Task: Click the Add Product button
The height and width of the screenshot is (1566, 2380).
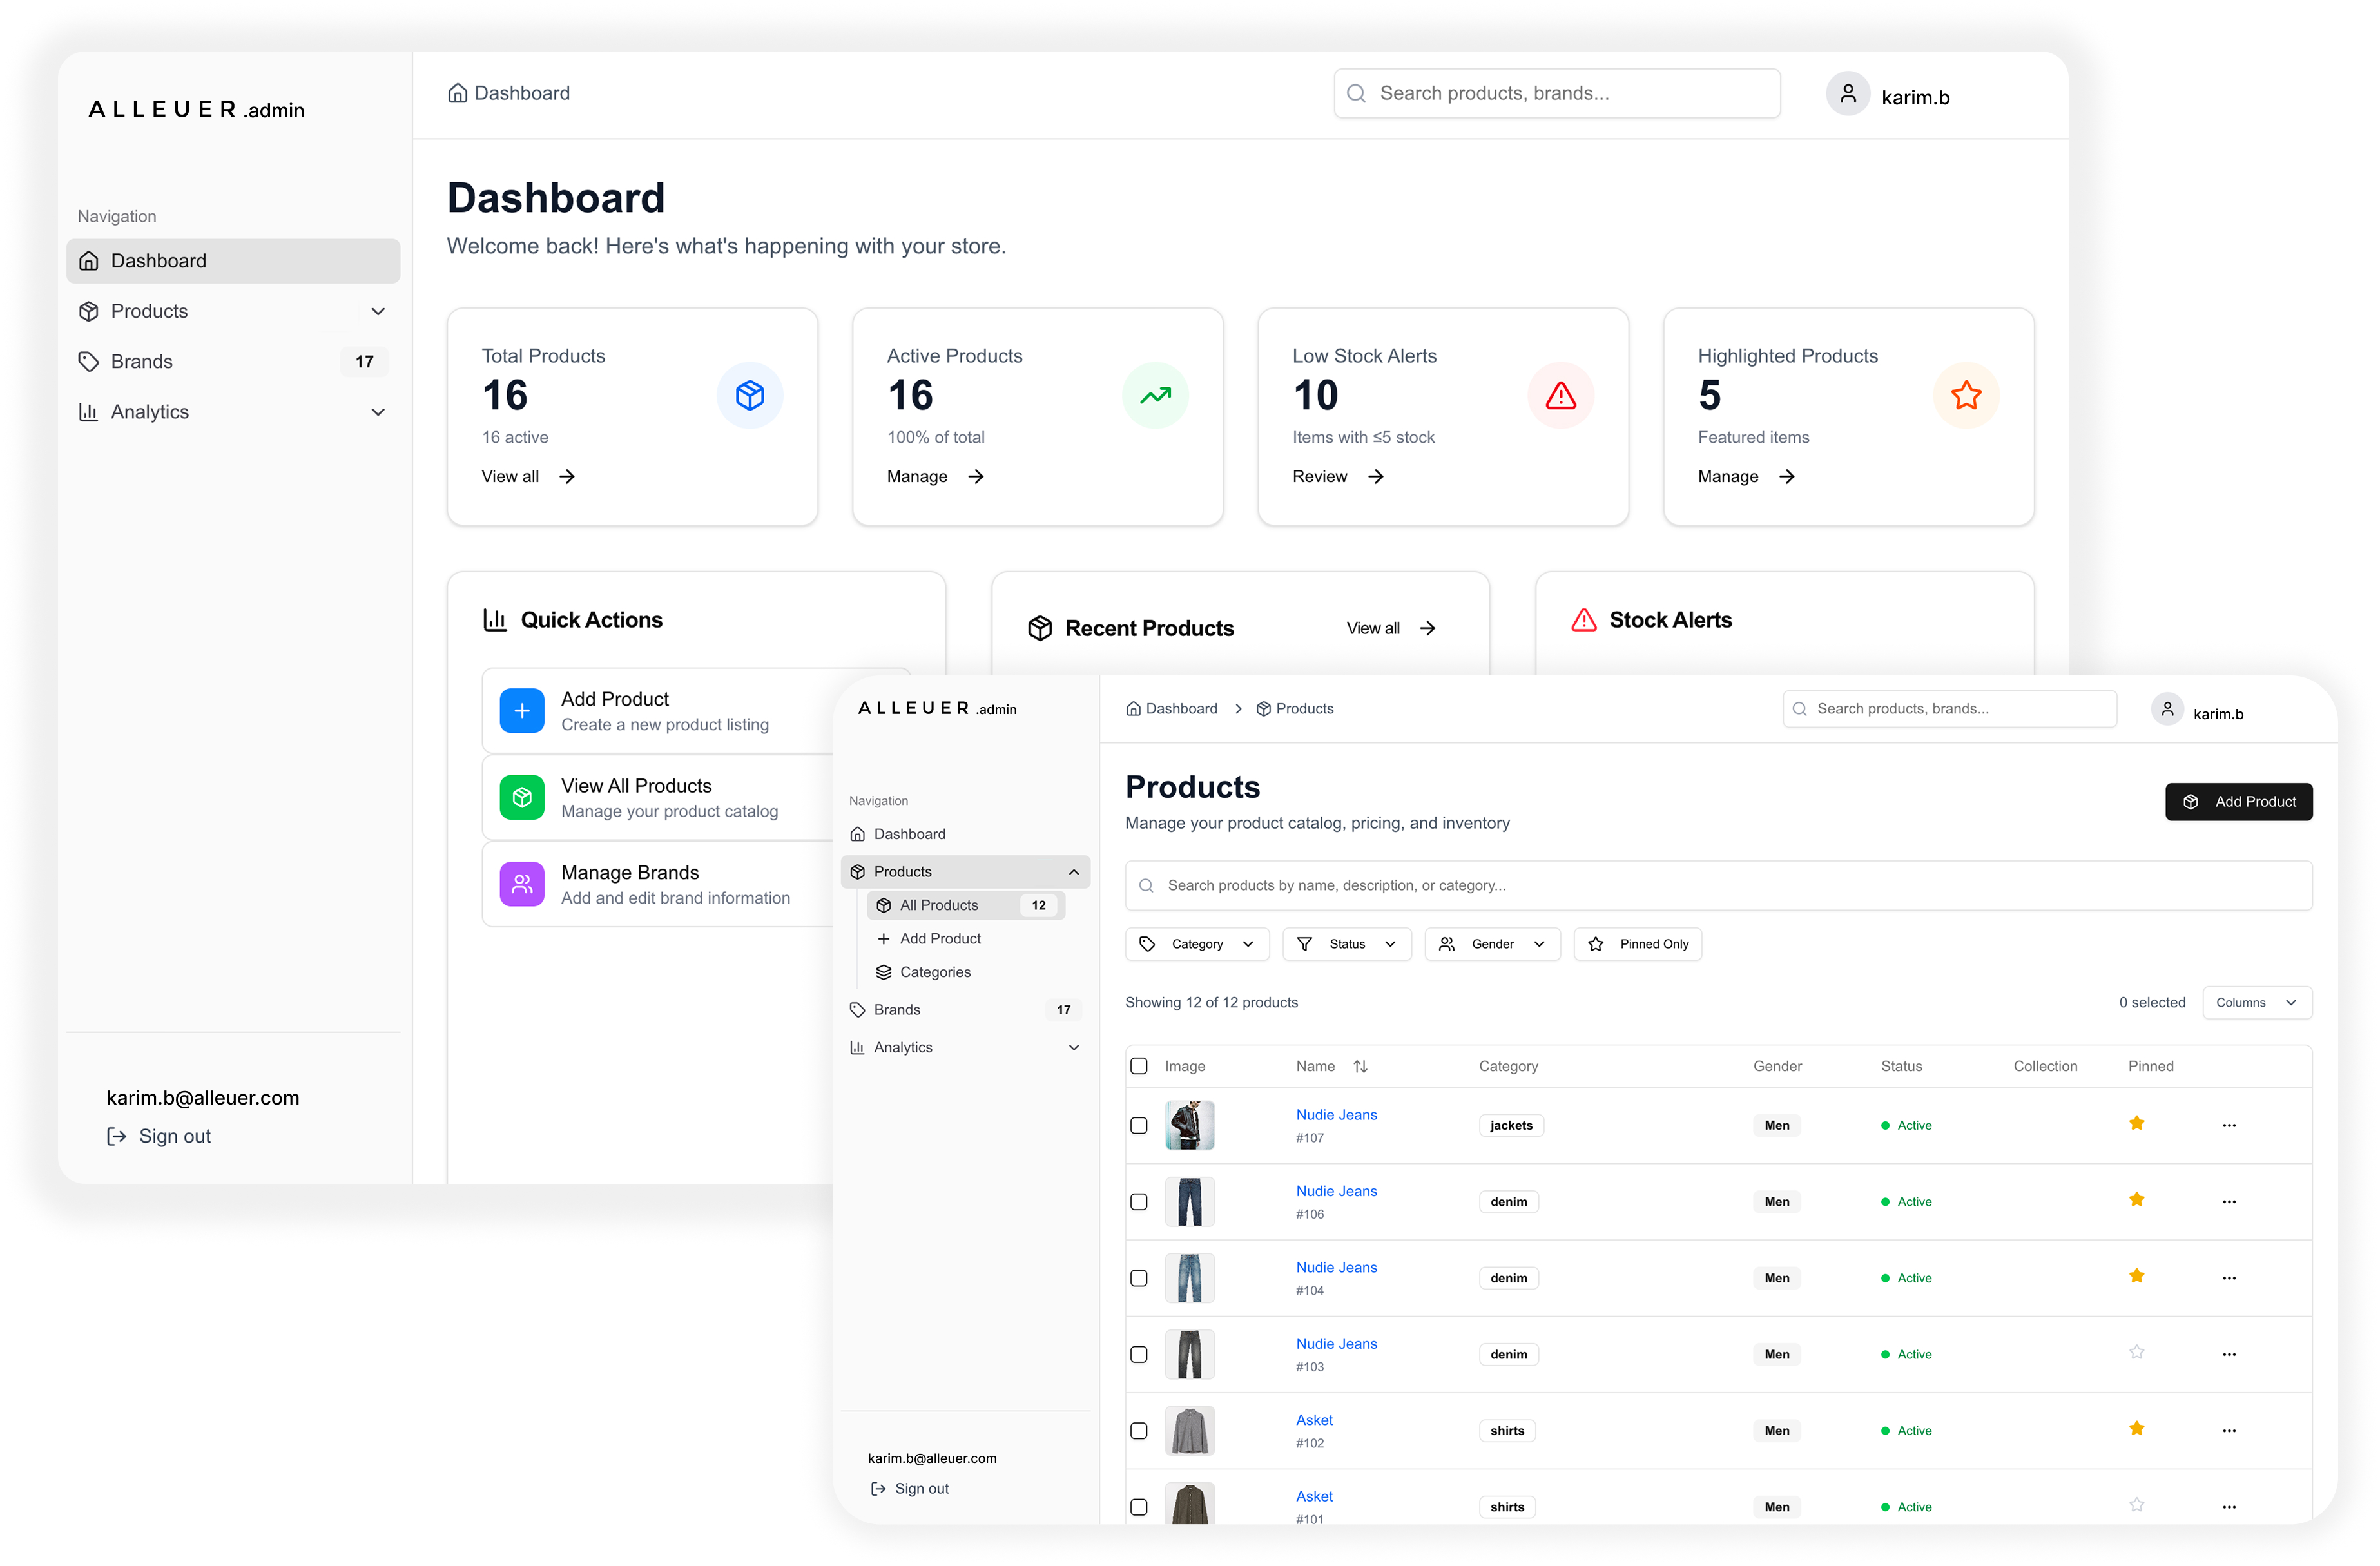Action: pos(2239,801)
